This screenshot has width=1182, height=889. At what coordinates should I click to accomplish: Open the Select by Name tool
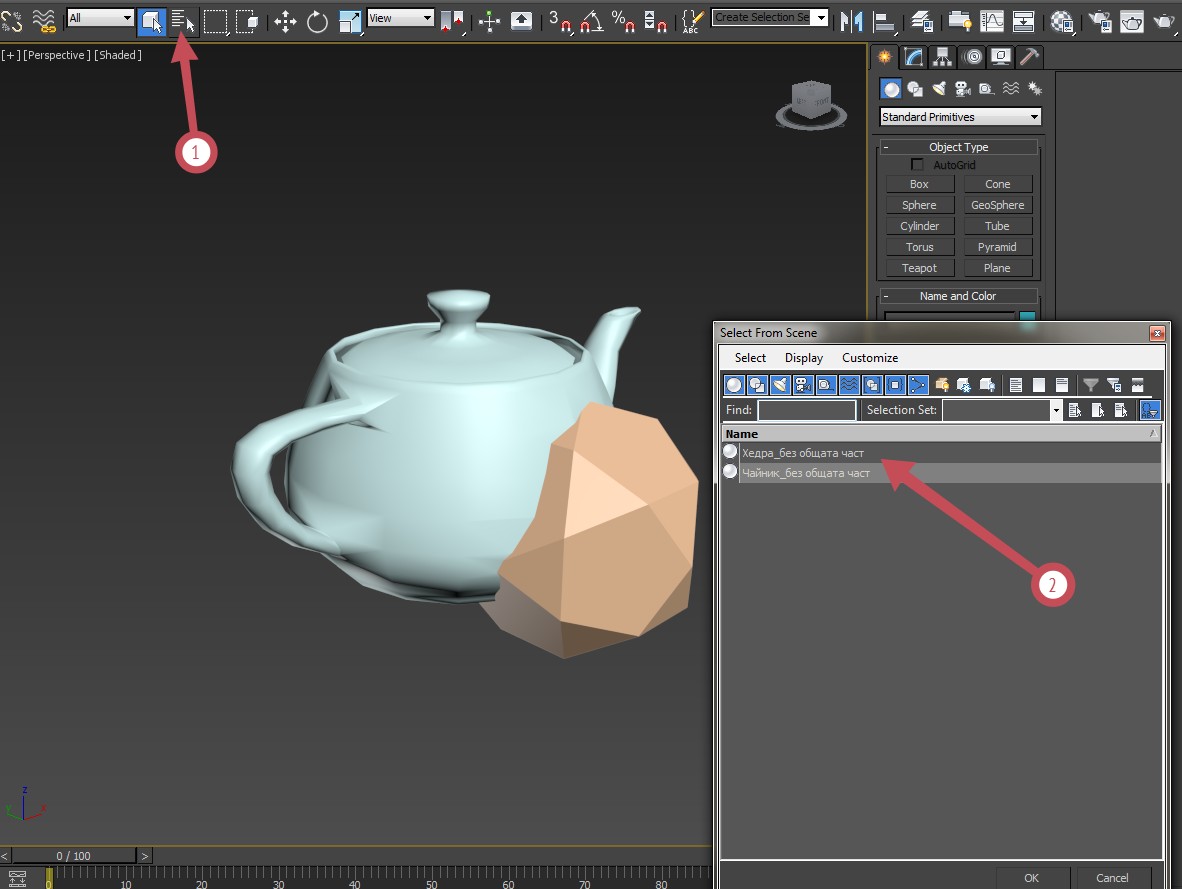click(x=182, y=21)
